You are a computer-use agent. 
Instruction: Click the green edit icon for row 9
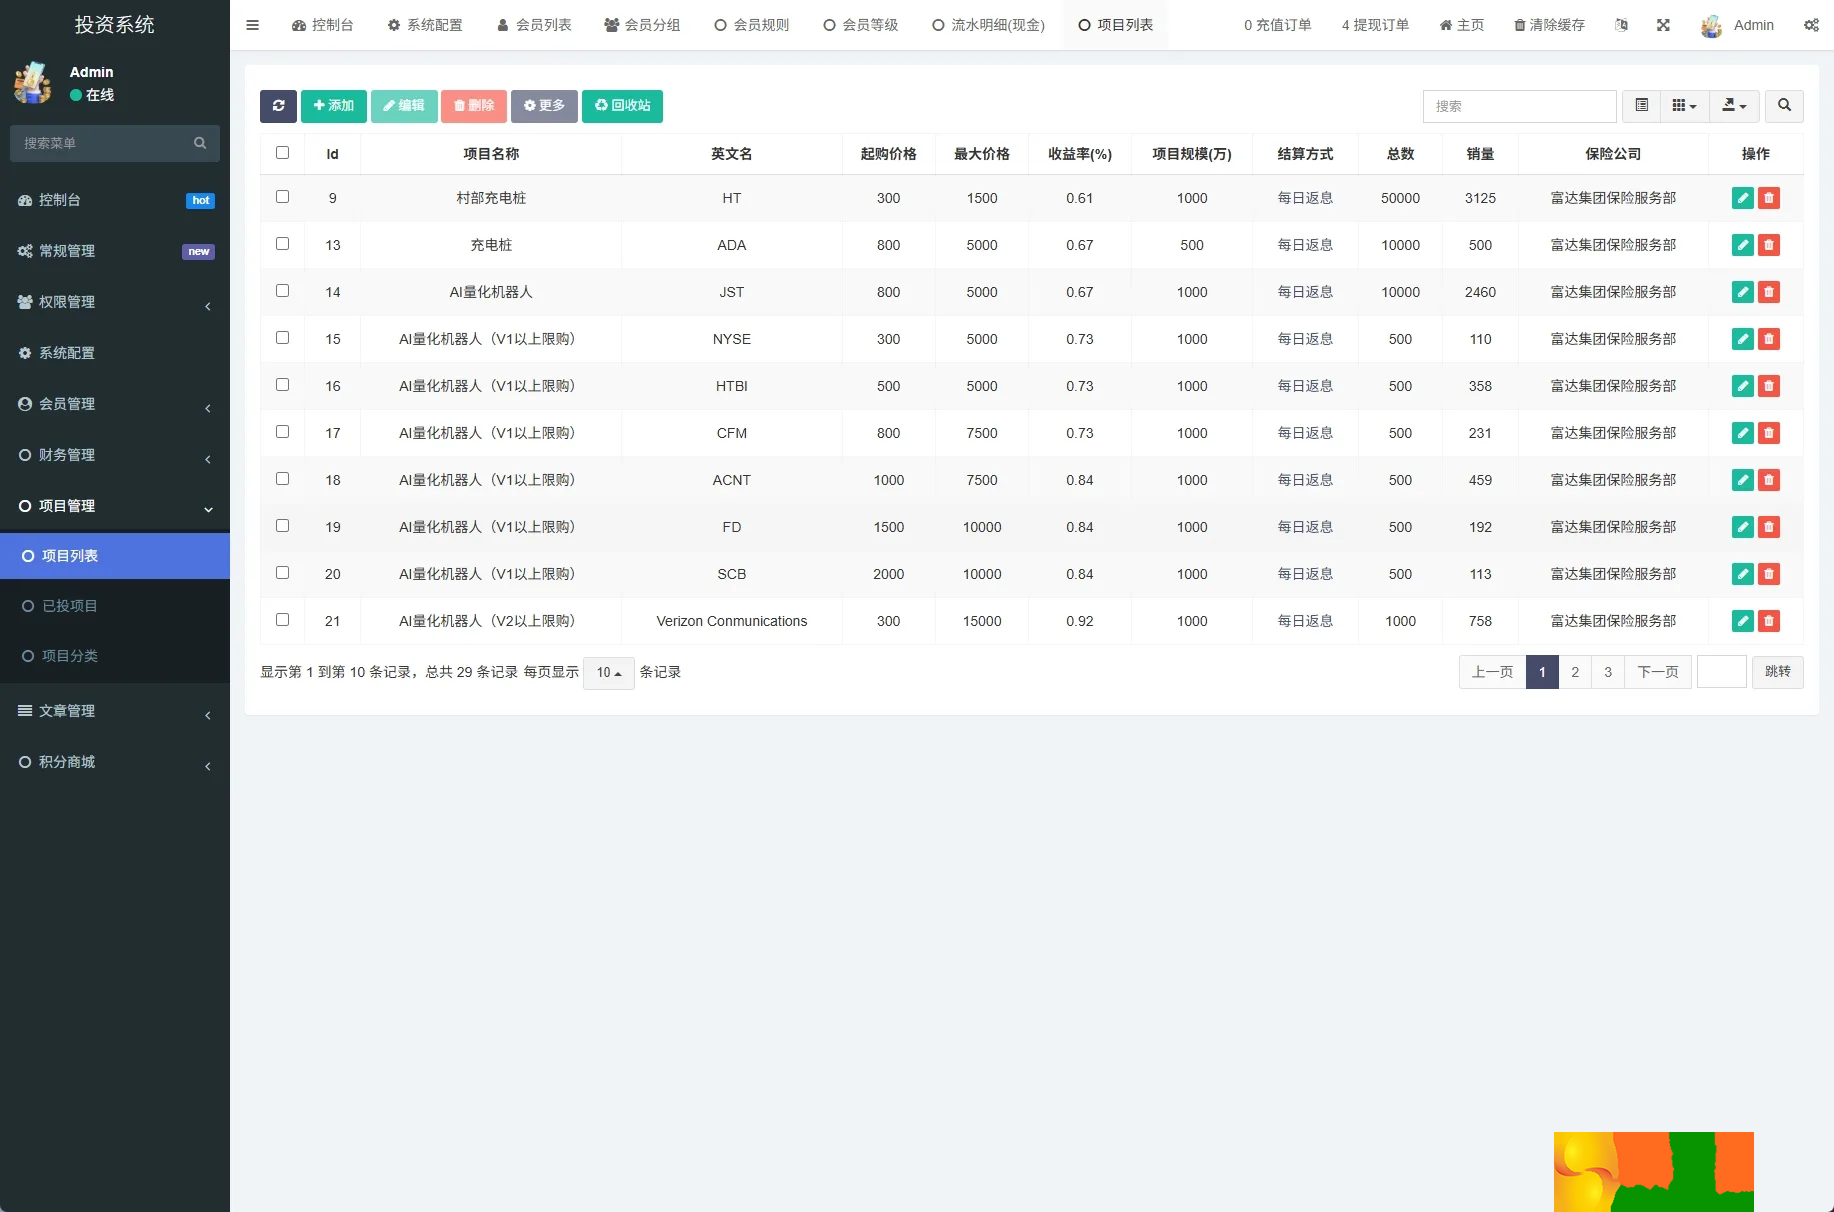click(1742, 198)
